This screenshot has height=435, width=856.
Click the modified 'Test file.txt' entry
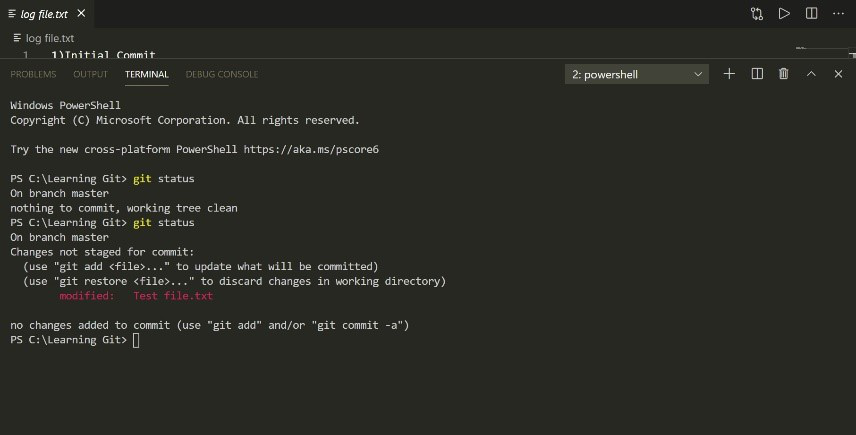tap(172, 296)
